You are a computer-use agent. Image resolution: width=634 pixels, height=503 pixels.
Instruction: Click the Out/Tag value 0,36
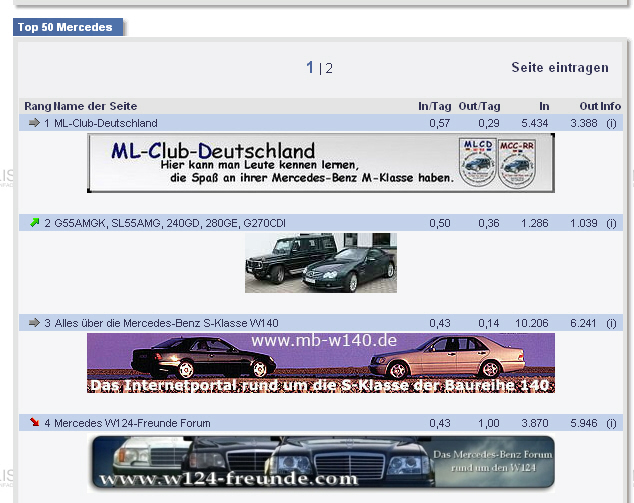tap(489, 223)
